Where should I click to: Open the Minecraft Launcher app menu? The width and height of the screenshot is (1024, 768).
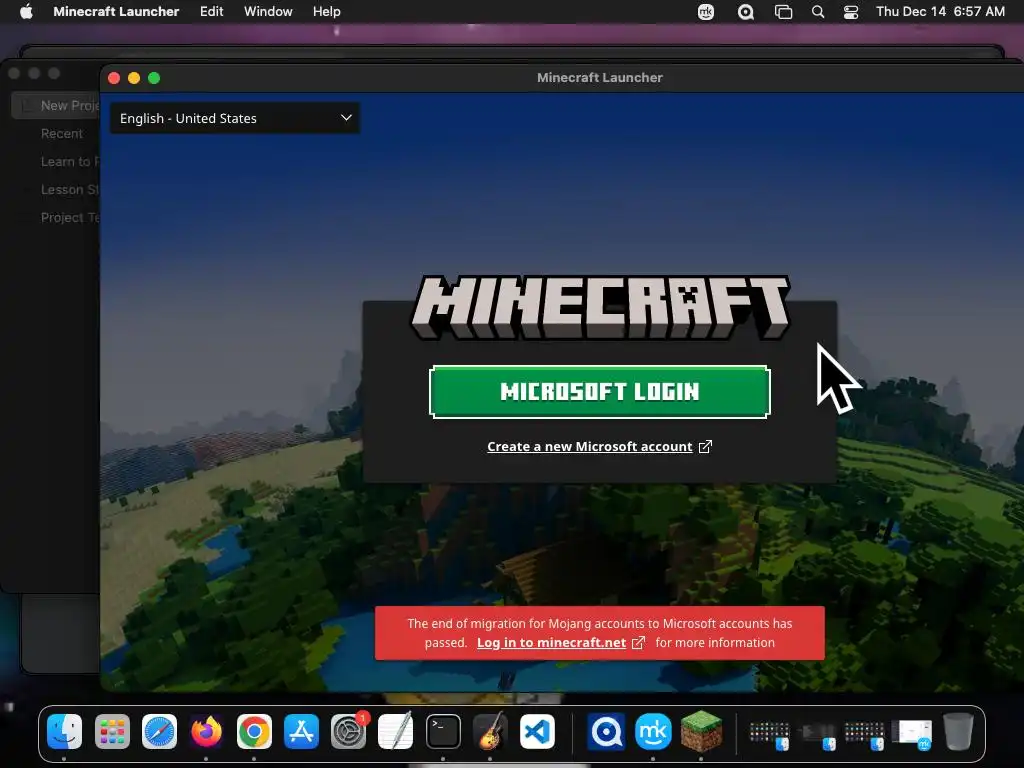[x=116, y=12]
